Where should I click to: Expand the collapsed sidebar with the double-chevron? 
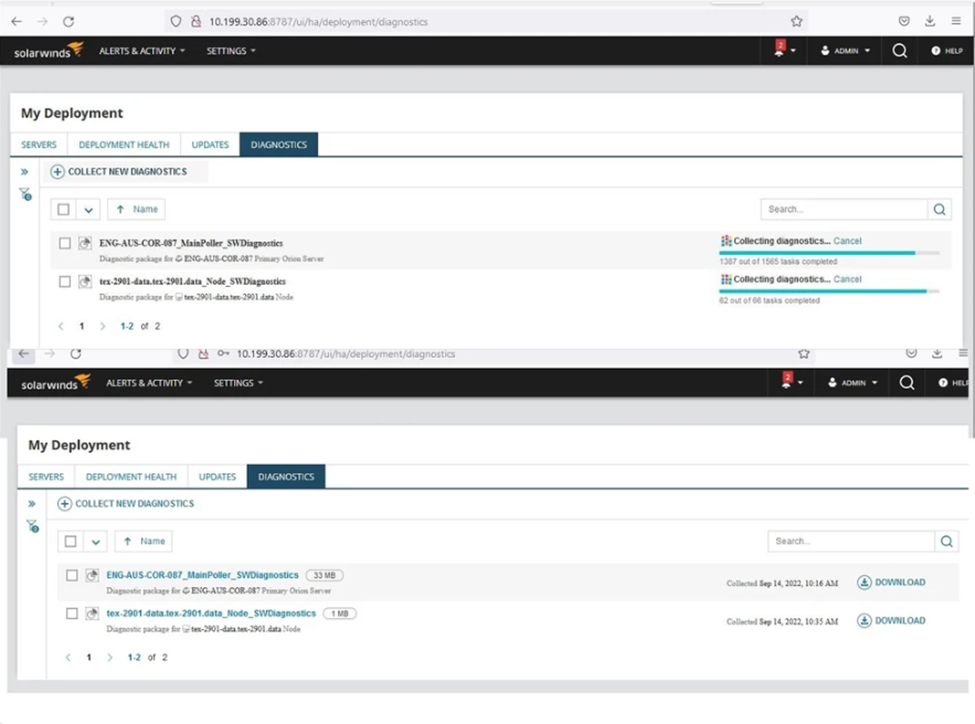26,170
